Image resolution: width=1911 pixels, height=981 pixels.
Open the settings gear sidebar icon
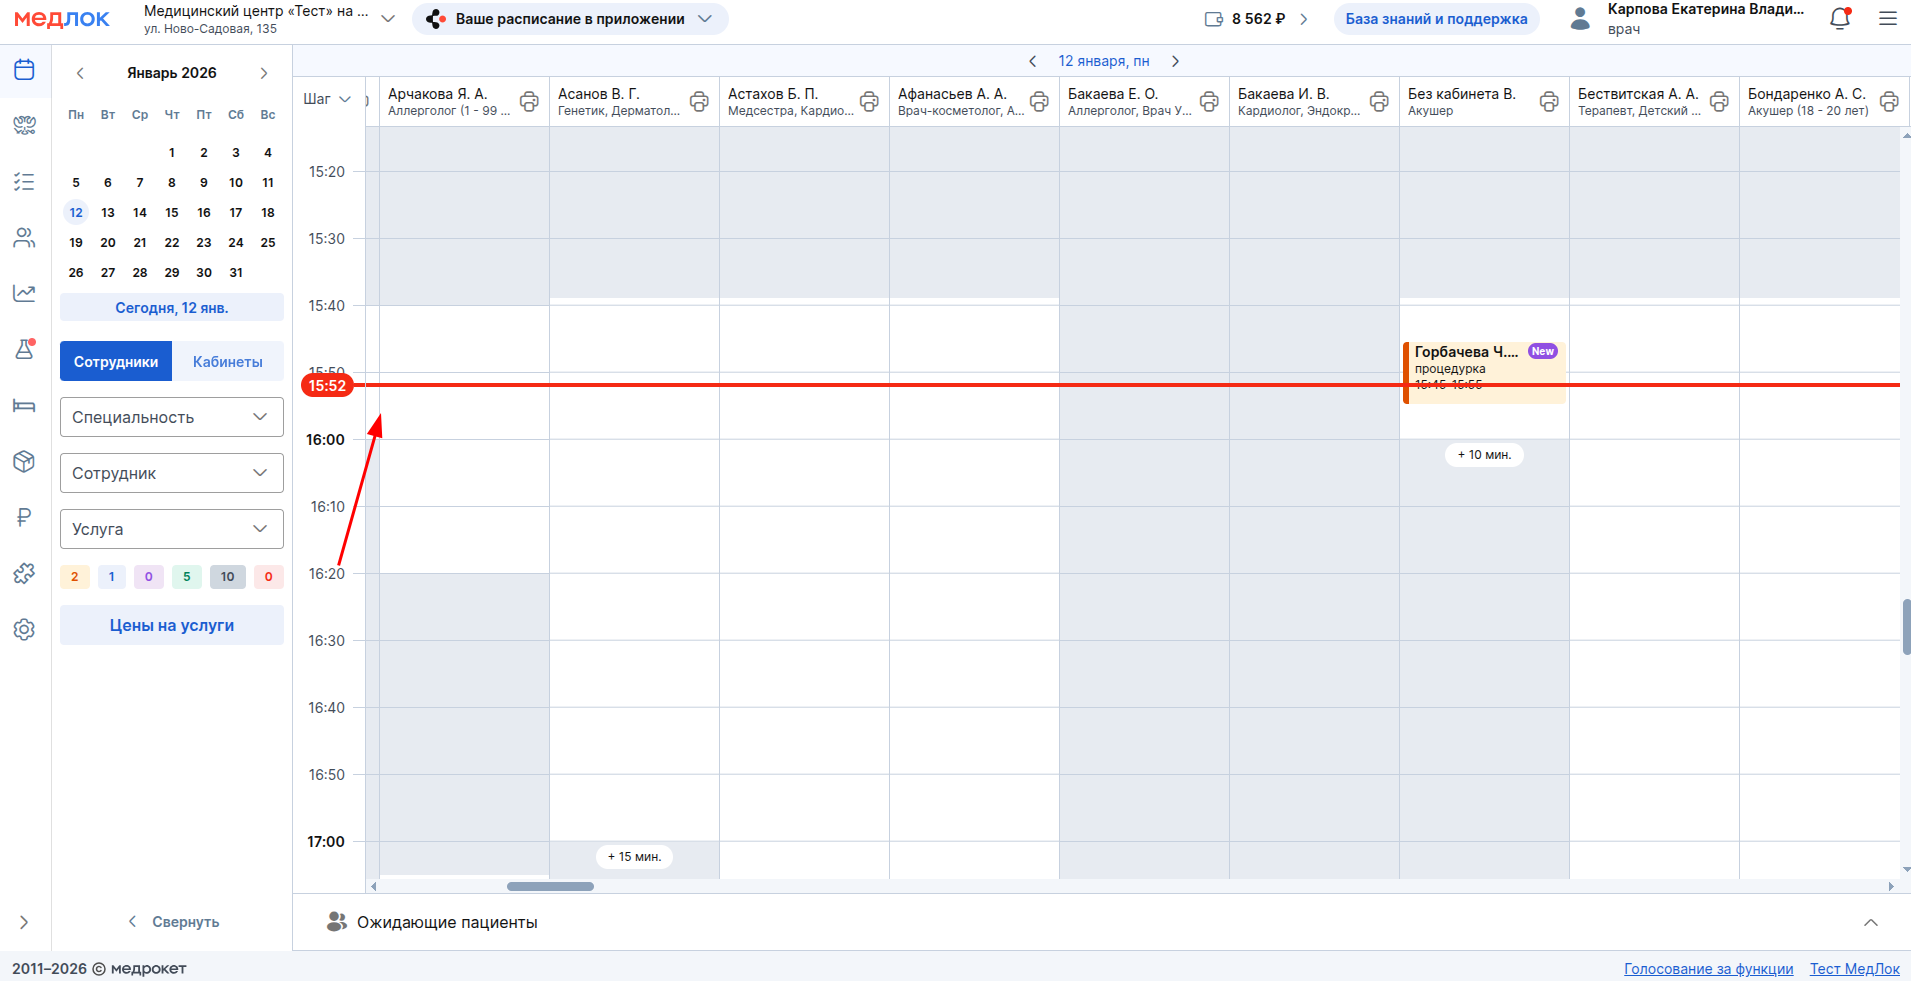coord(25,629)
